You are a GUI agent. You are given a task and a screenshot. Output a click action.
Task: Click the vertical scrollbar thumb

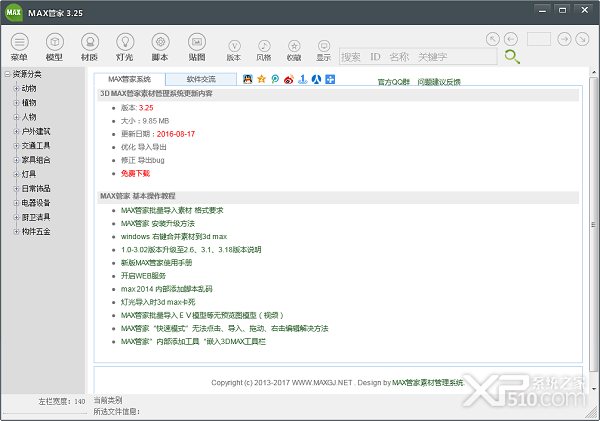coord(593,224)
